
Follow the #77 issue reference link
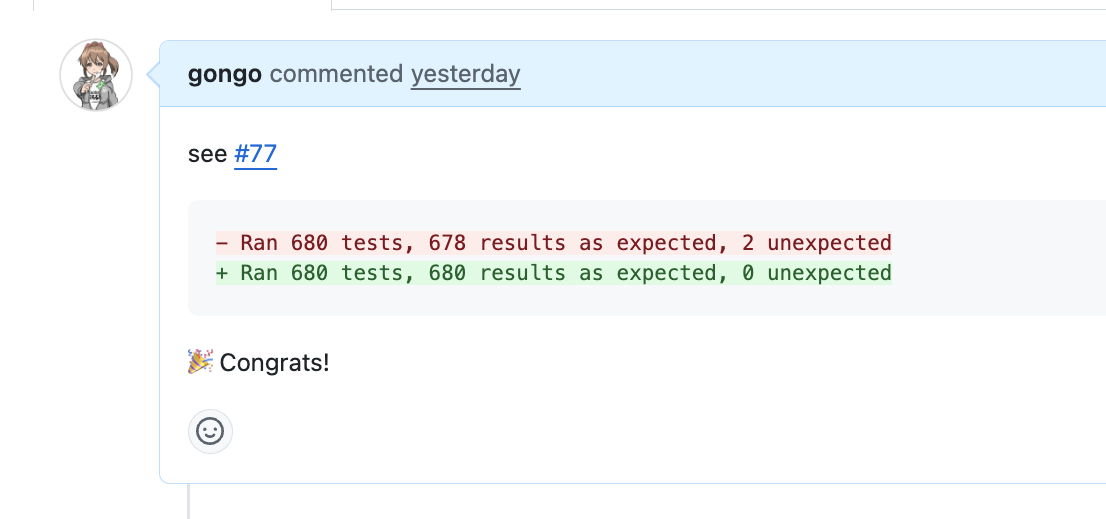click(x=255, y=154)
